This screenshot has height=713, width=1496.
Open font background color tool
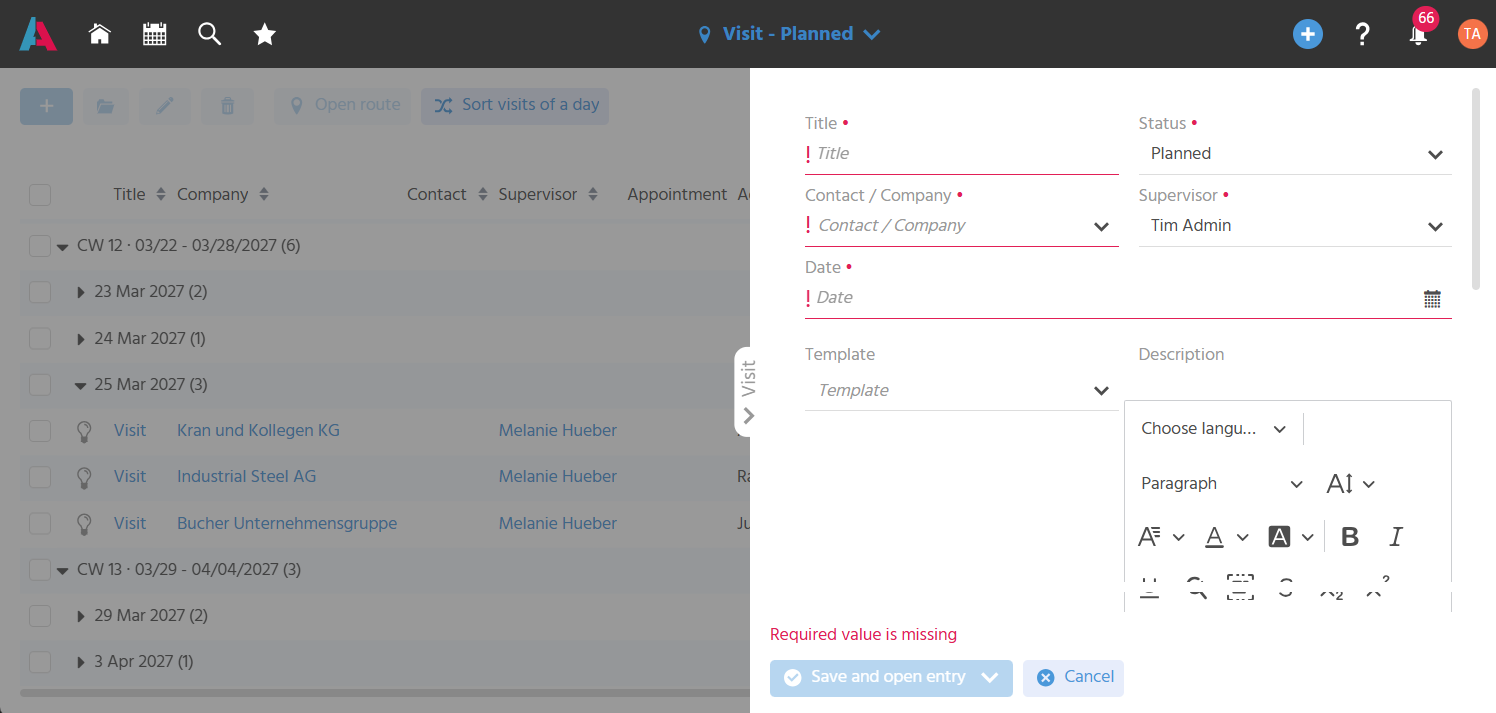pyautogui.click(x=1290, y=537)
